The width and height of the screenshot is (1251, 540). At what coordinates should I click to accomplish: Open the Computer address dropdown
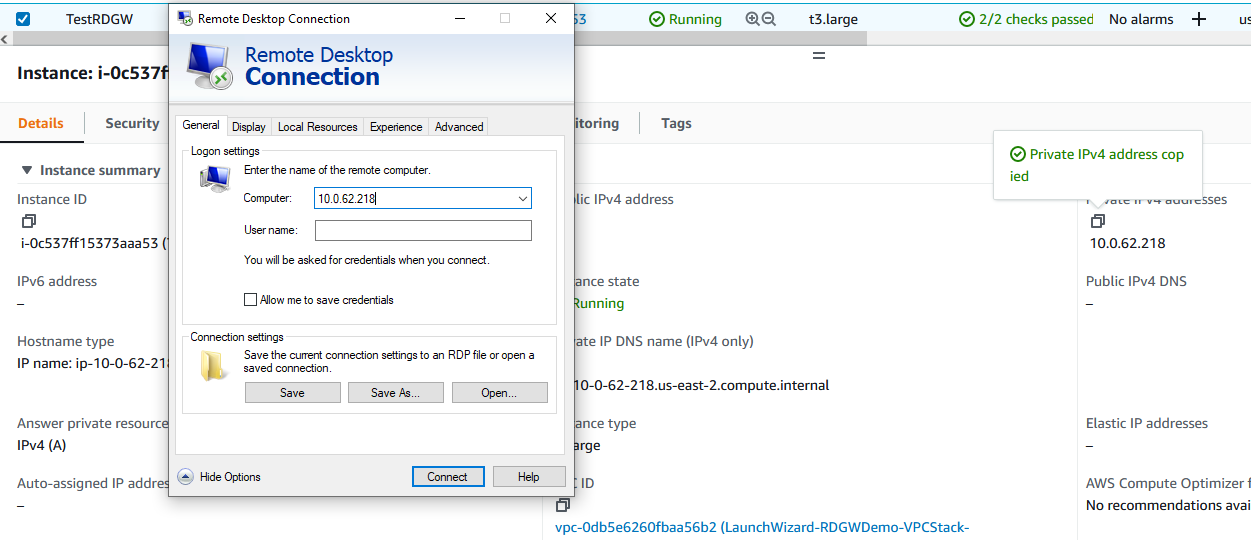click(523, 199)
